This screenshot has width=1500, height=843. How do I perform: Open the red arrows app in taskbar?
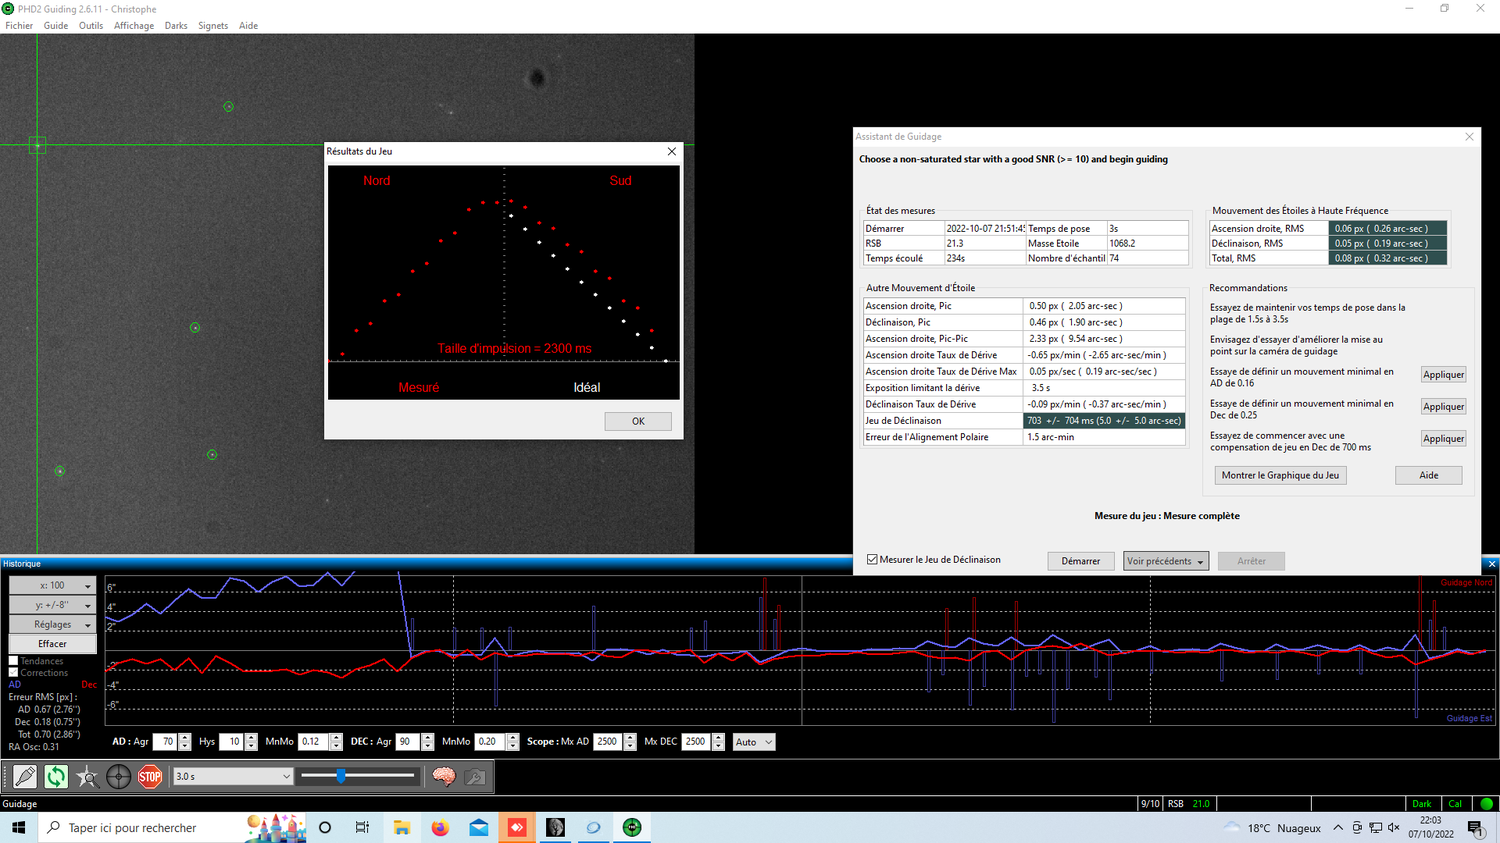point(517,828)
